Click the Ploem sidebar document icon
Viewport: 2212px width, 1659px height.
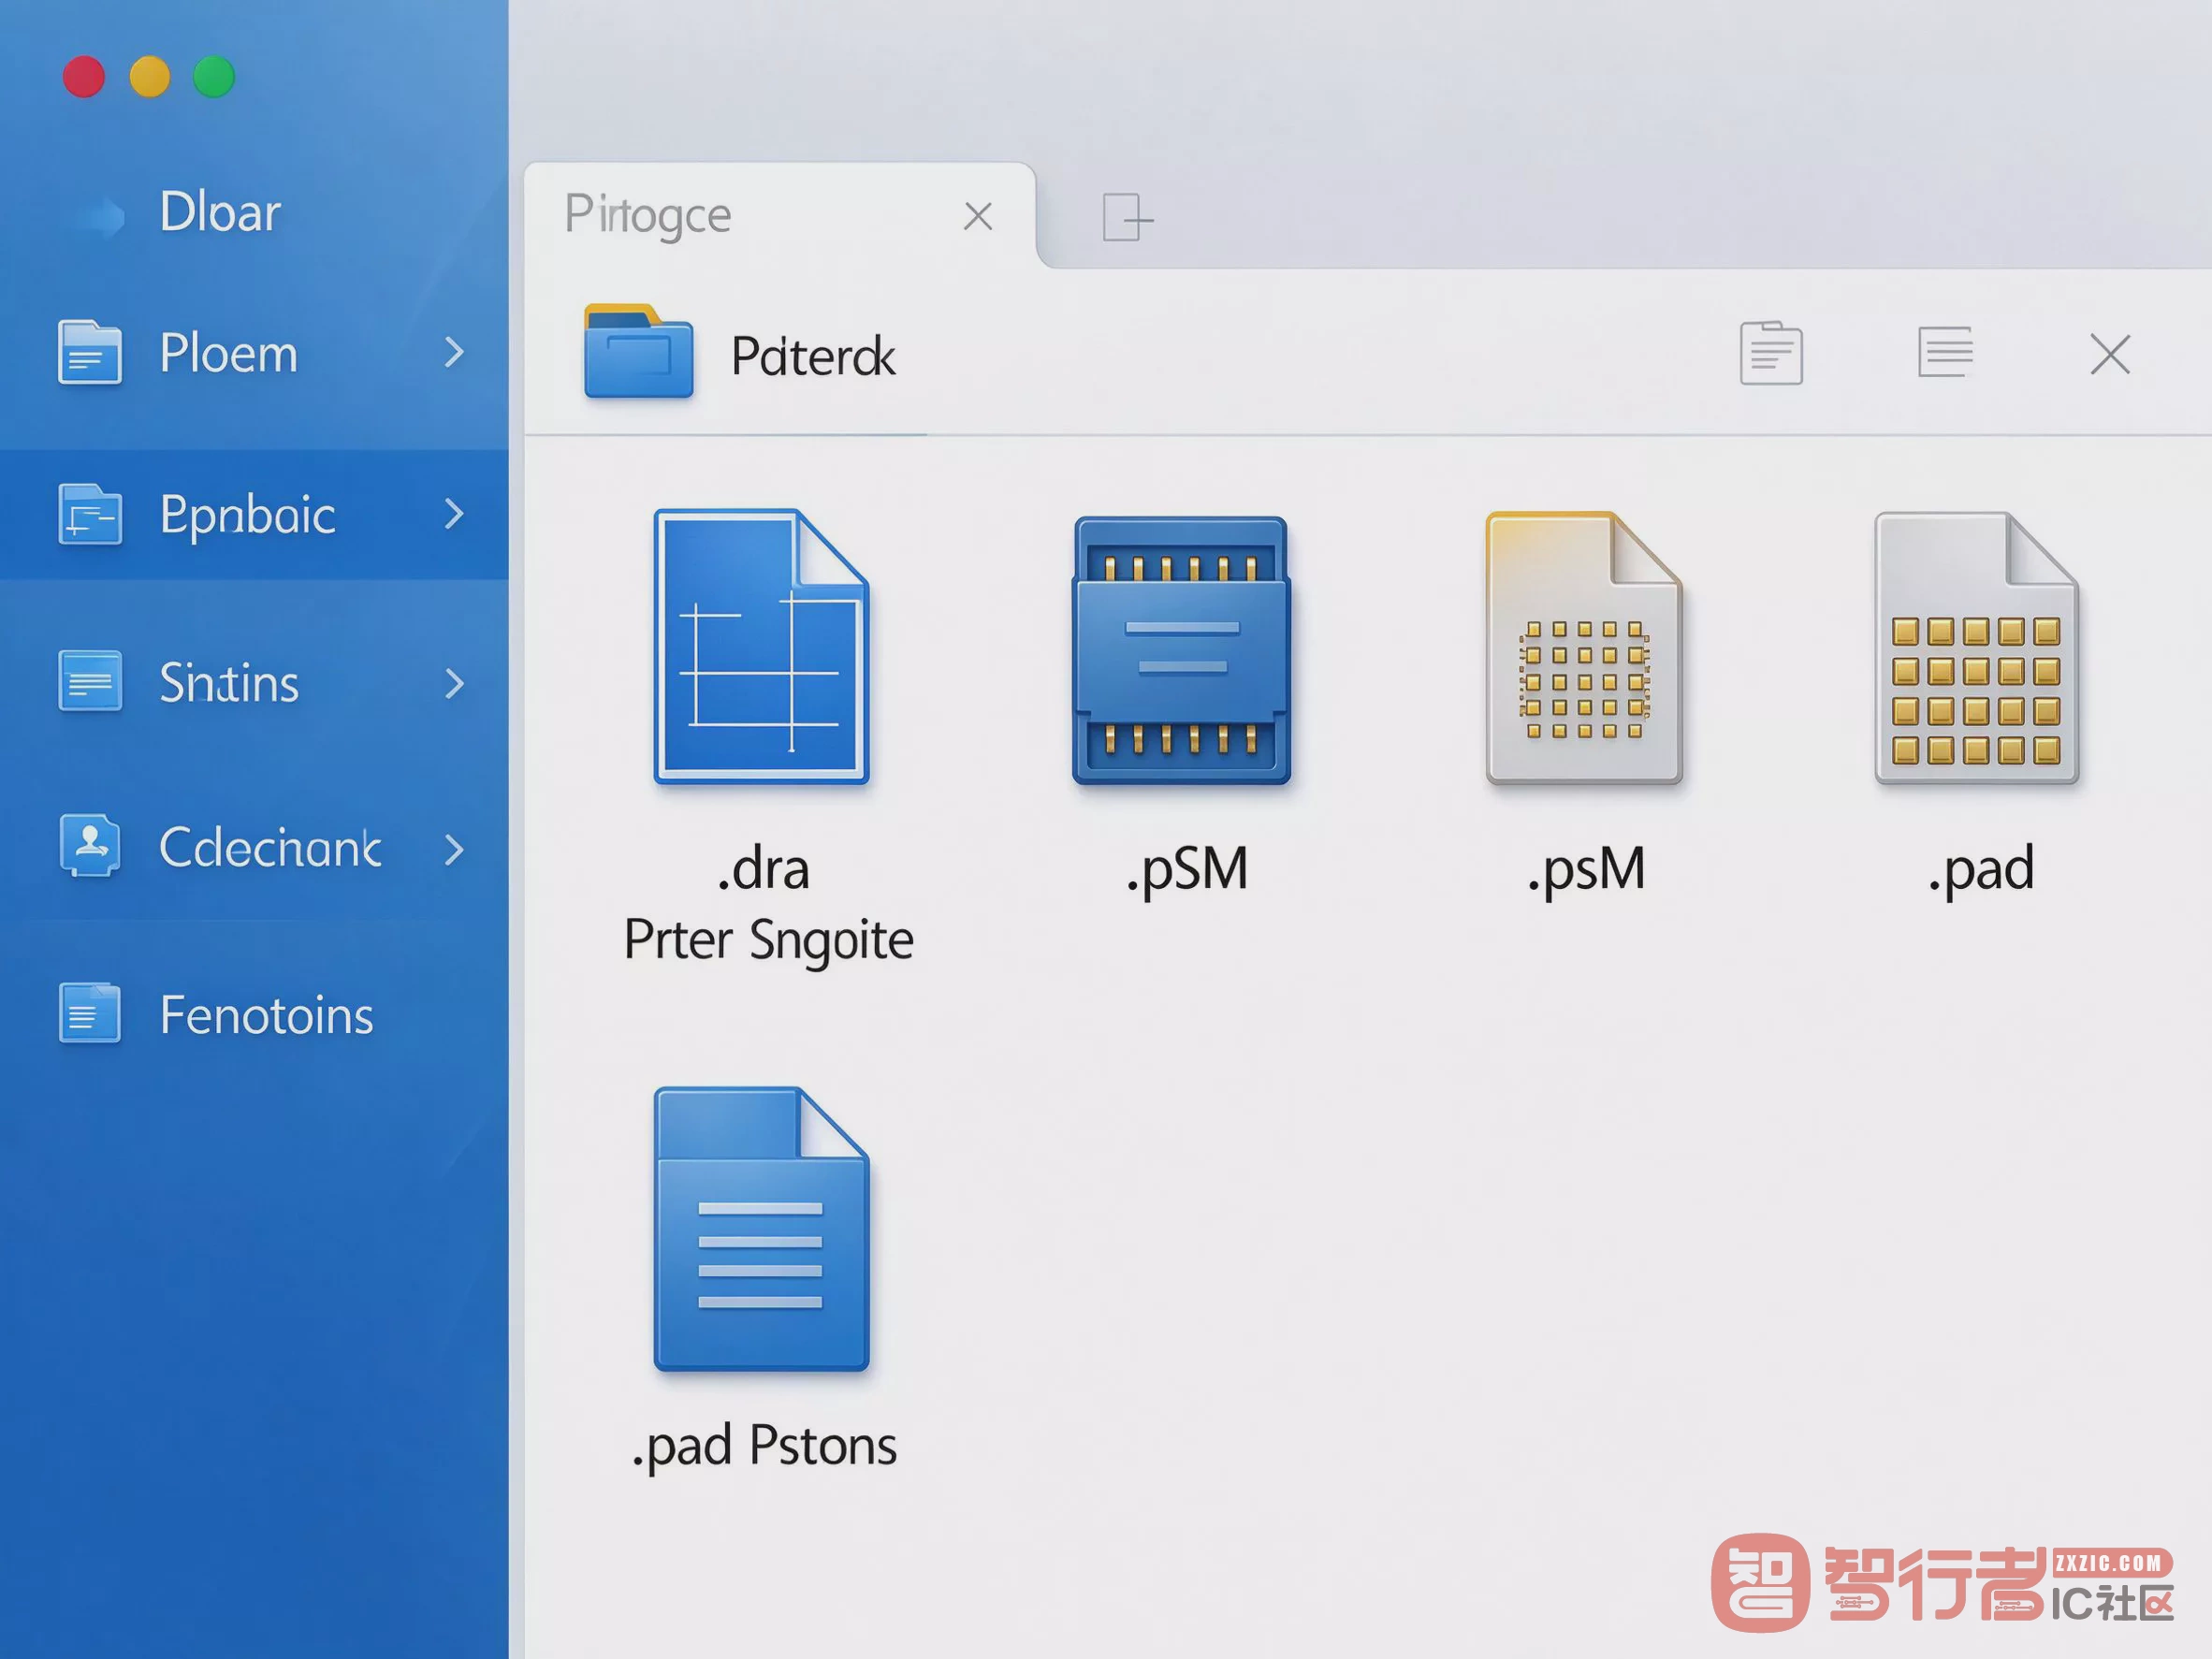(x=90, y=352)
